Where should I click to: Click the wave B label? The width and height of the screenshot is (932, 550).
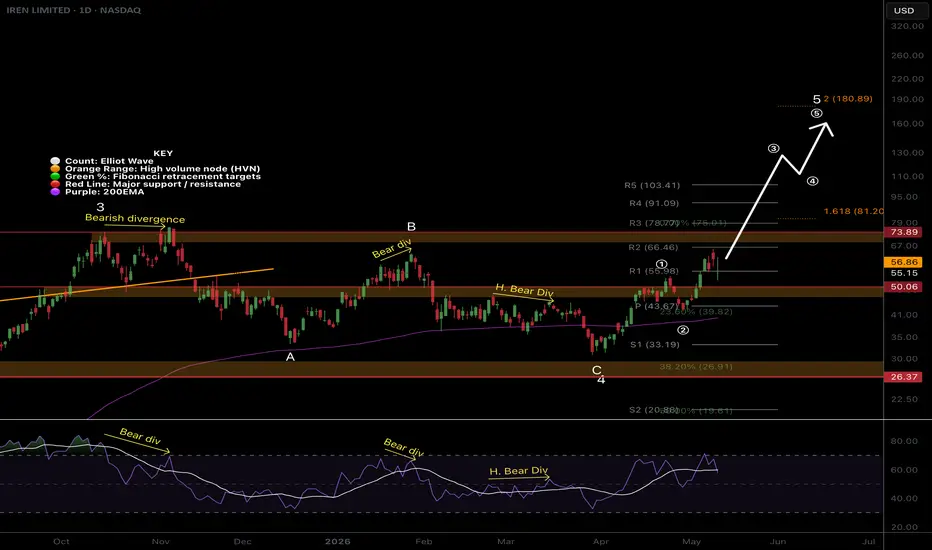(x=411, y=227)
